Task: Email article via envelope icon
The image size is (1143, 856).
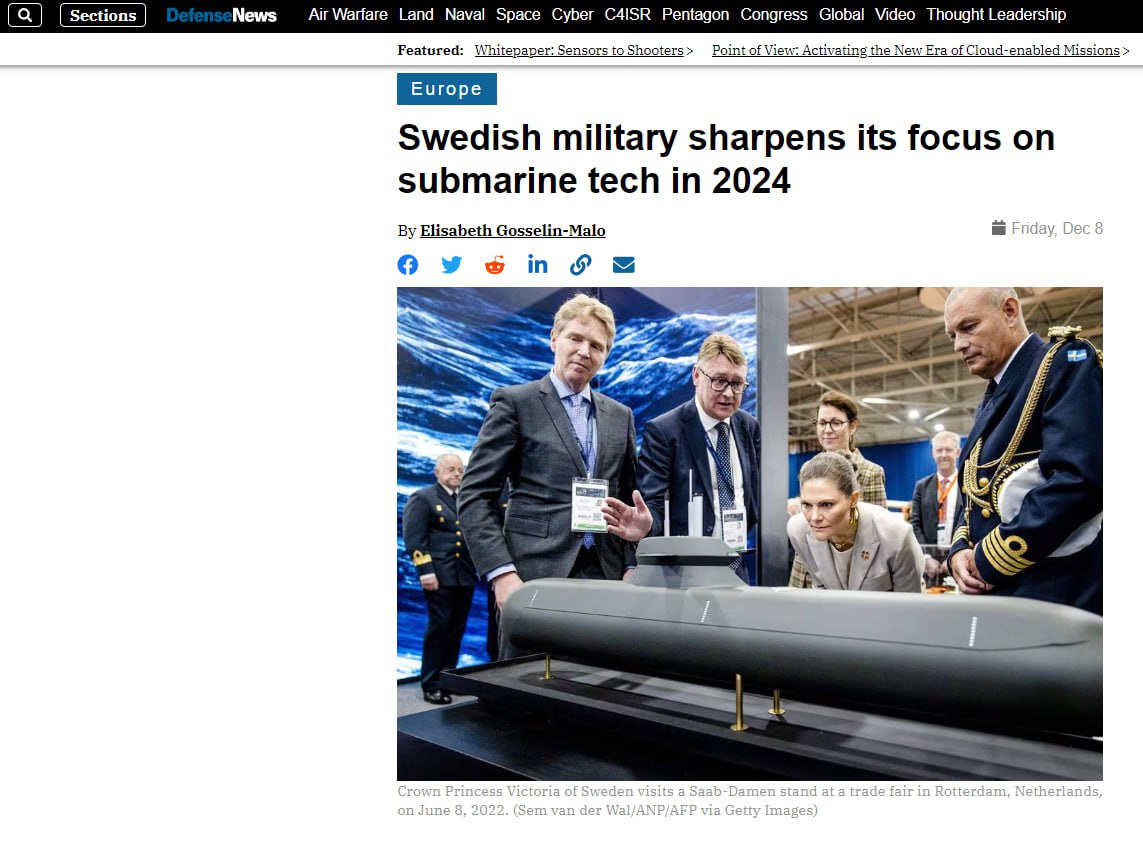Action: (x=623, y=265)
